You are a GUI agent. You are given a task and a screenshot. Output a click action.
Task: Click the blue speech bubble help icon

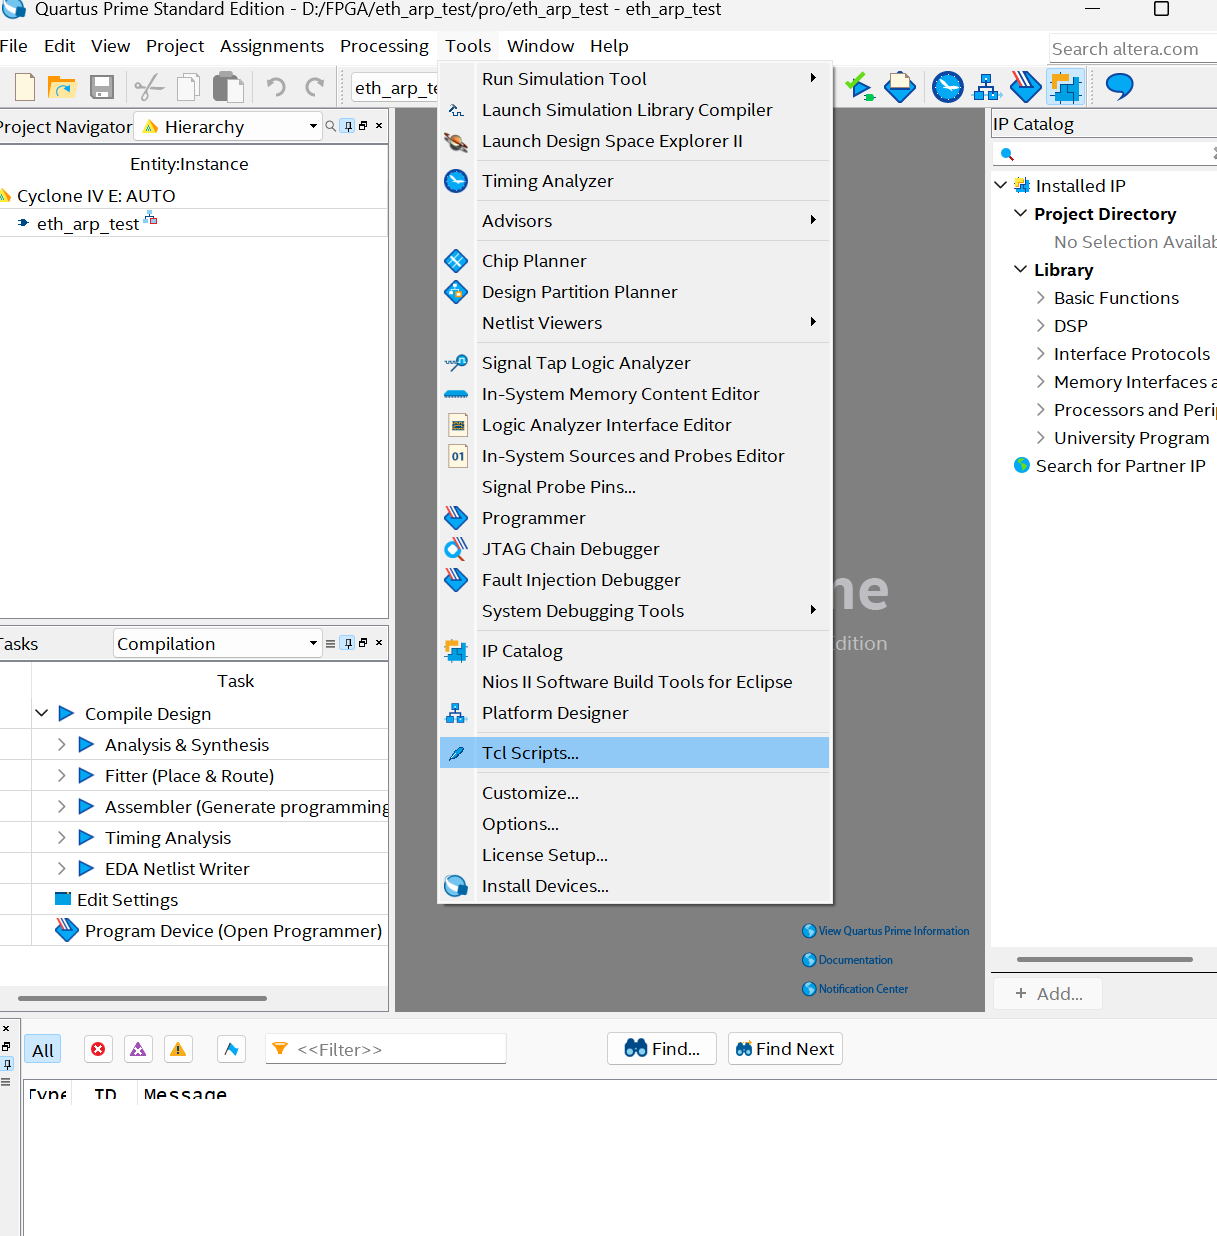1120,88
